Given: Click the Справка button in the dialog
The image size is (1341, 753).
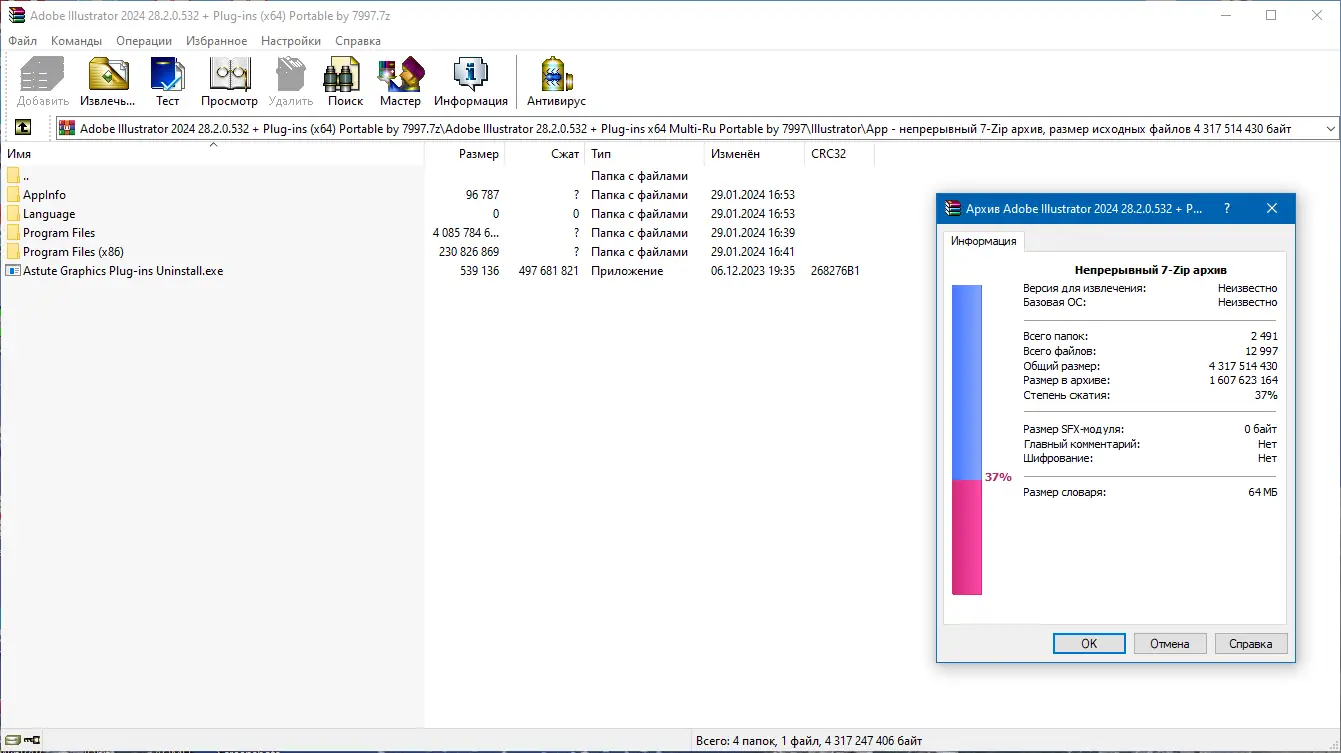Looking at the screenshot, I should pos(1251,644).
